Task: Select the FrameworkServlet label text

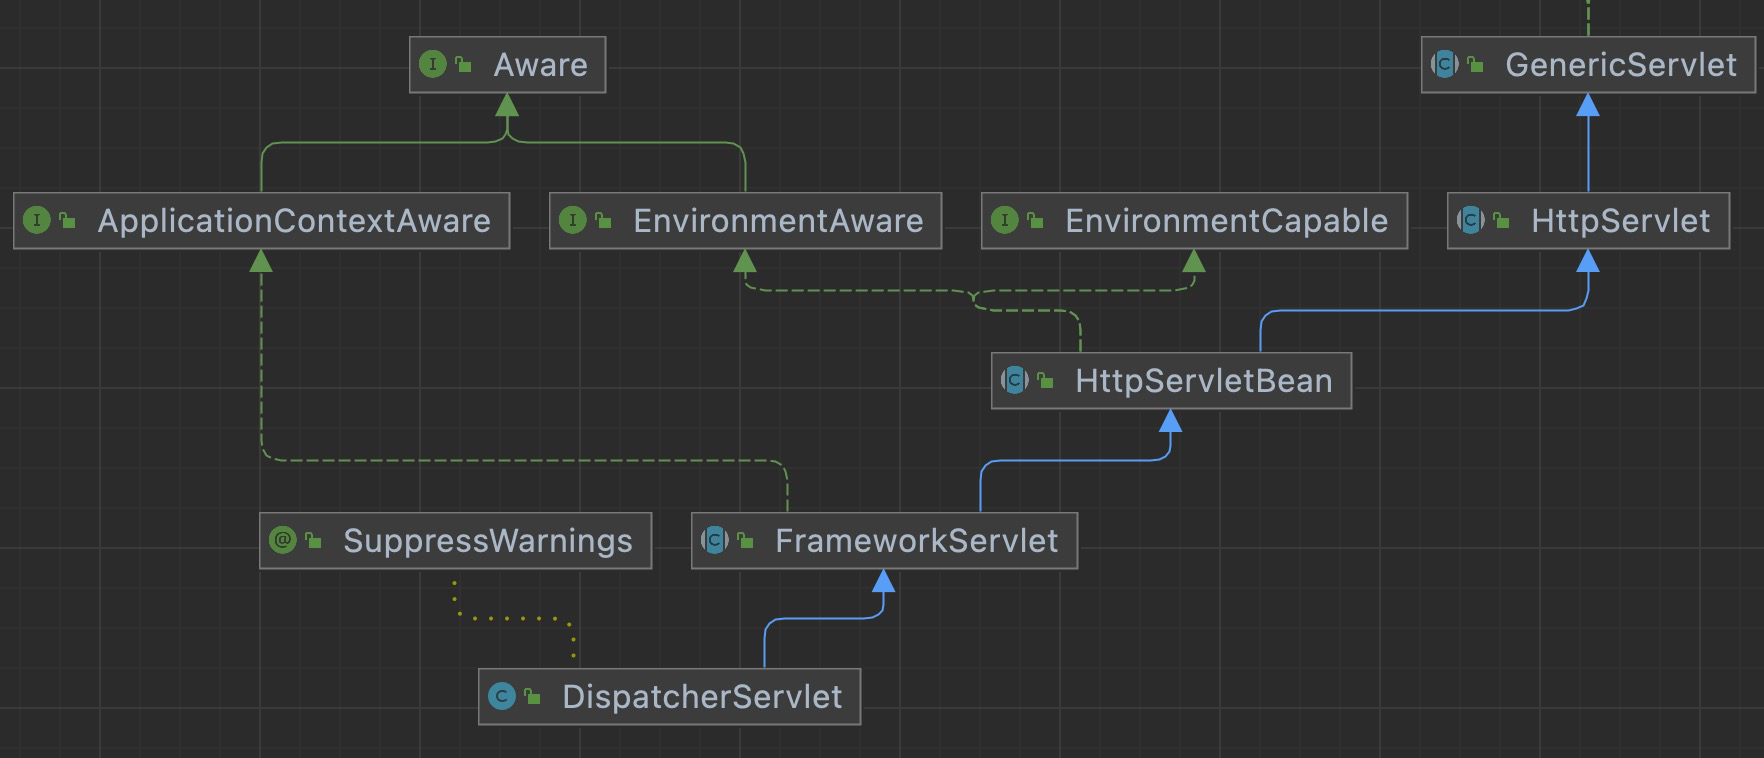Action: click(916, 541)
